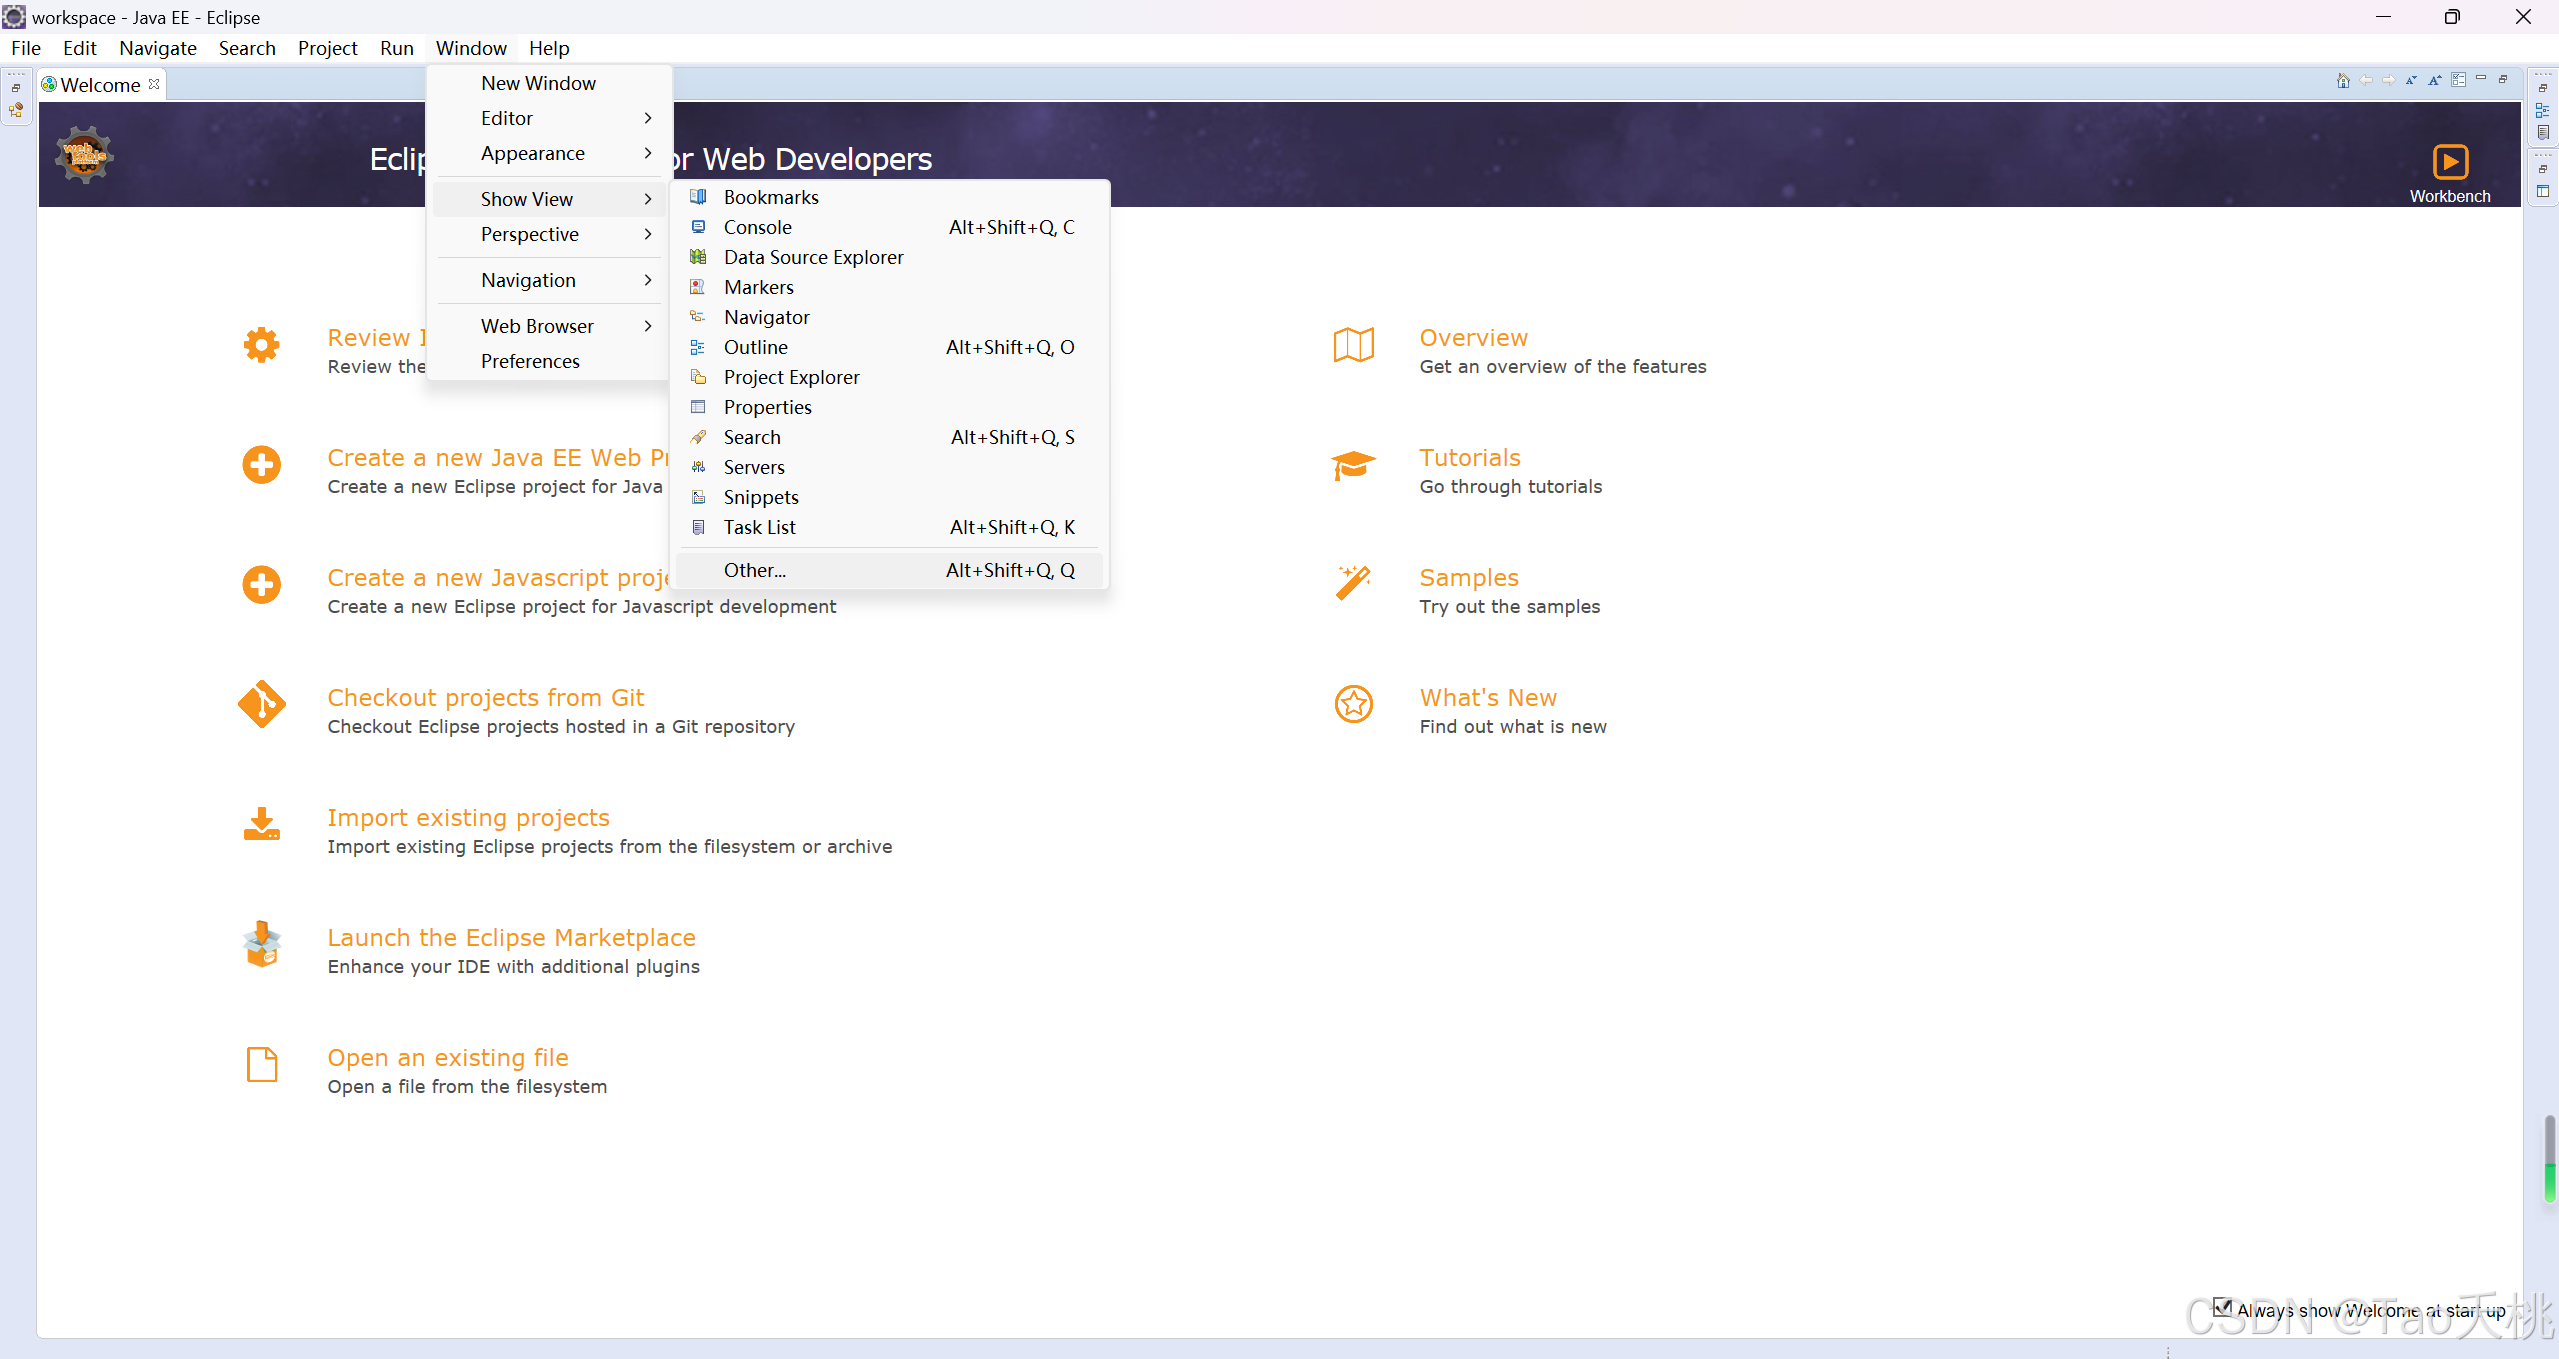Image resolution: width=2559 pixels, height=1359 pixels.
Task: Click the Home icon in Welcome toolbar
Action: tap(2342, 80)
